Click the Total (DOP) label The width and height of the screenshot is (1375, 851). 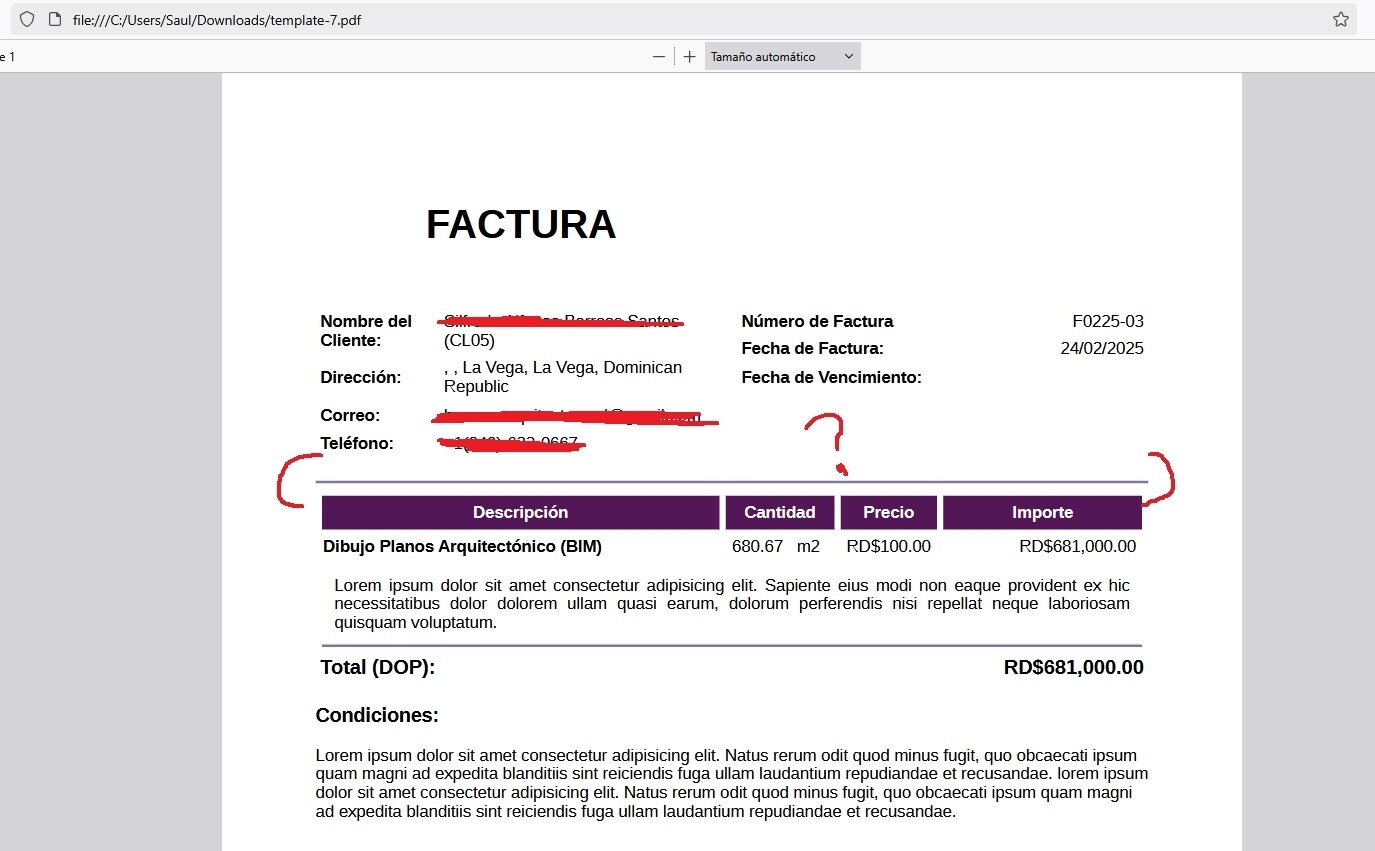click(377, 668)
